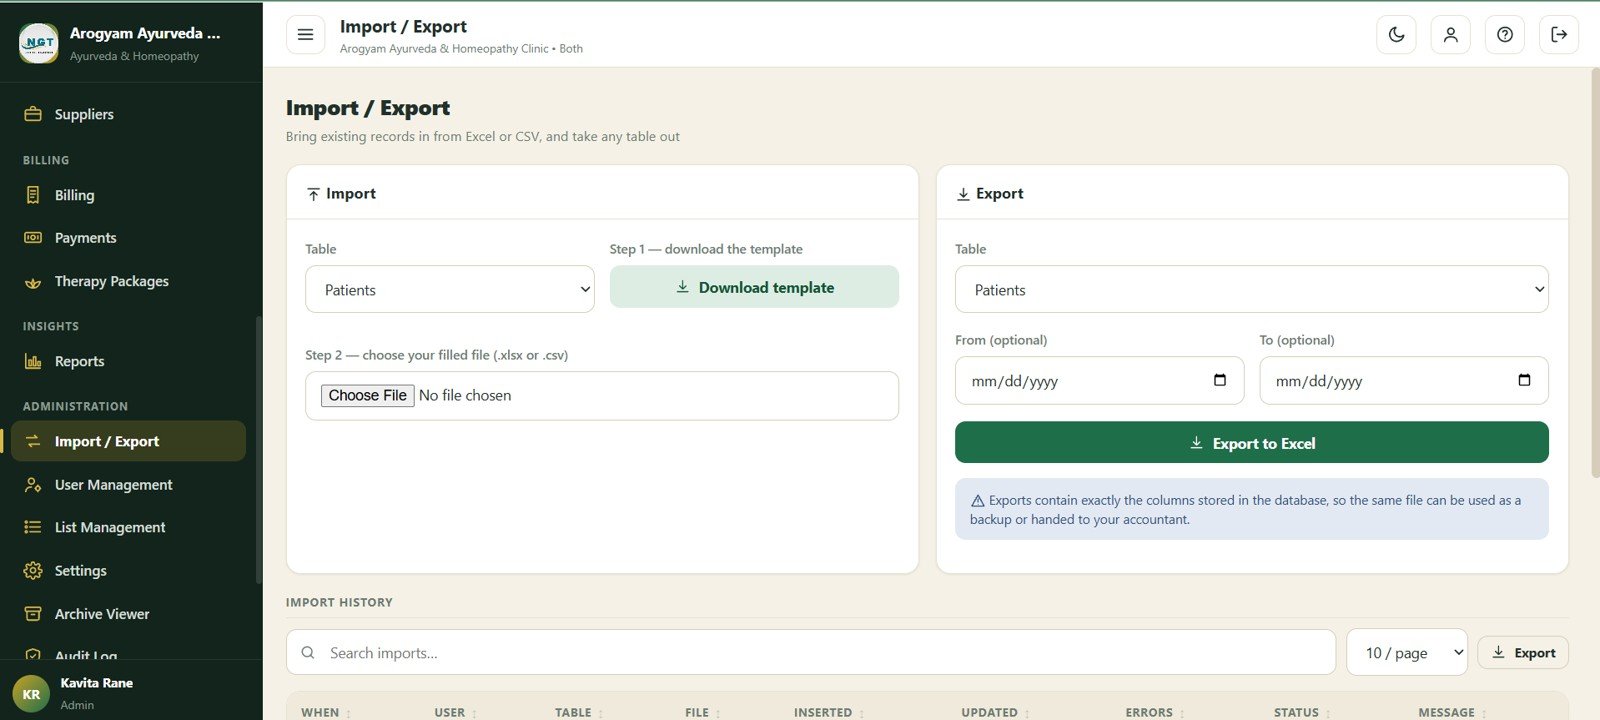The height and width of the screenshot is (720, 1600).
Task: Click the List Management list icon
Action: pos(33,527)
